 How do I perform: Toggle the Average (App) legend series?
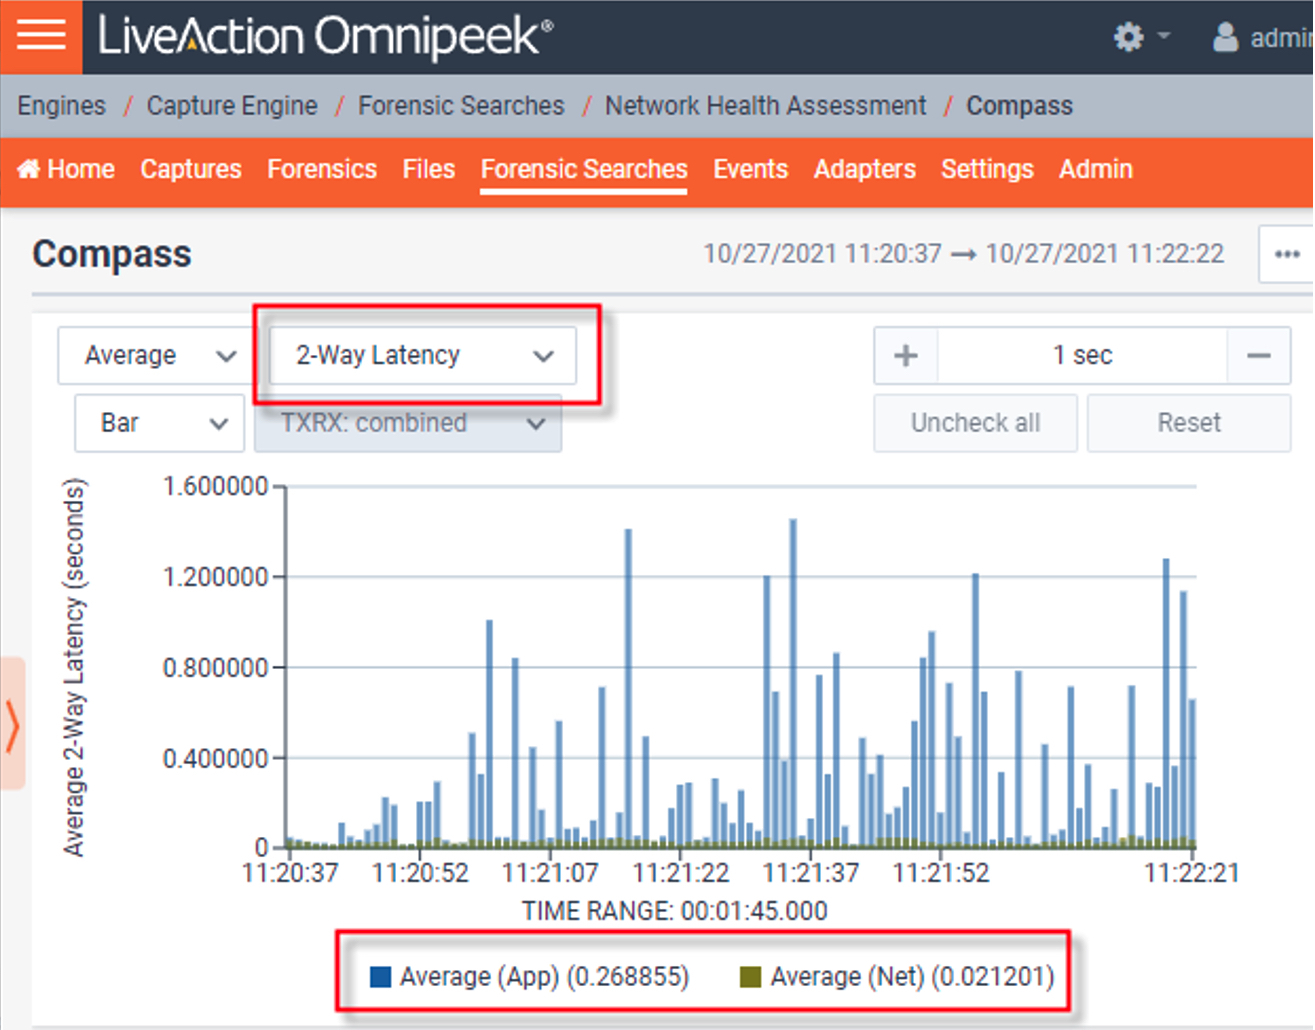[543, 976]
